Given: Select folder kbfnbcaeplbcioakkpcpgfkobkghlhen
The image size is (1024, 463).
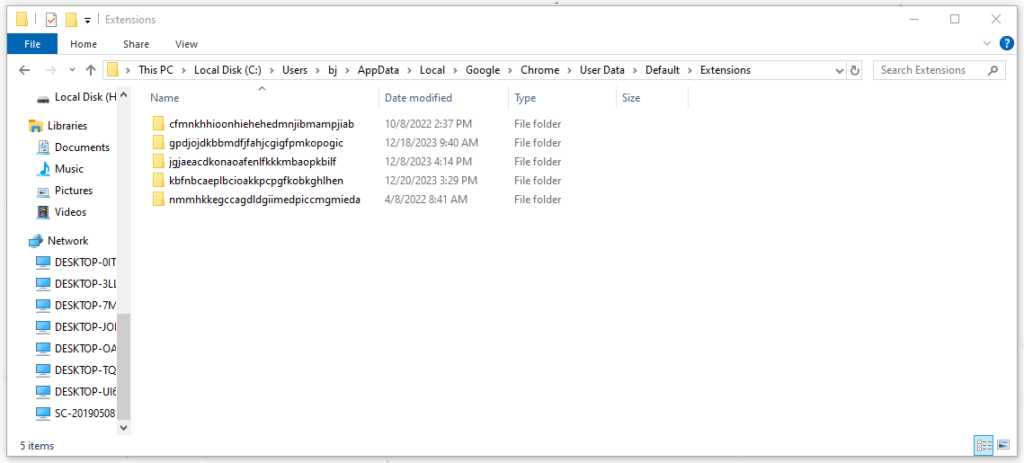Looking at the screenshot, I should [x=256, y=180].
